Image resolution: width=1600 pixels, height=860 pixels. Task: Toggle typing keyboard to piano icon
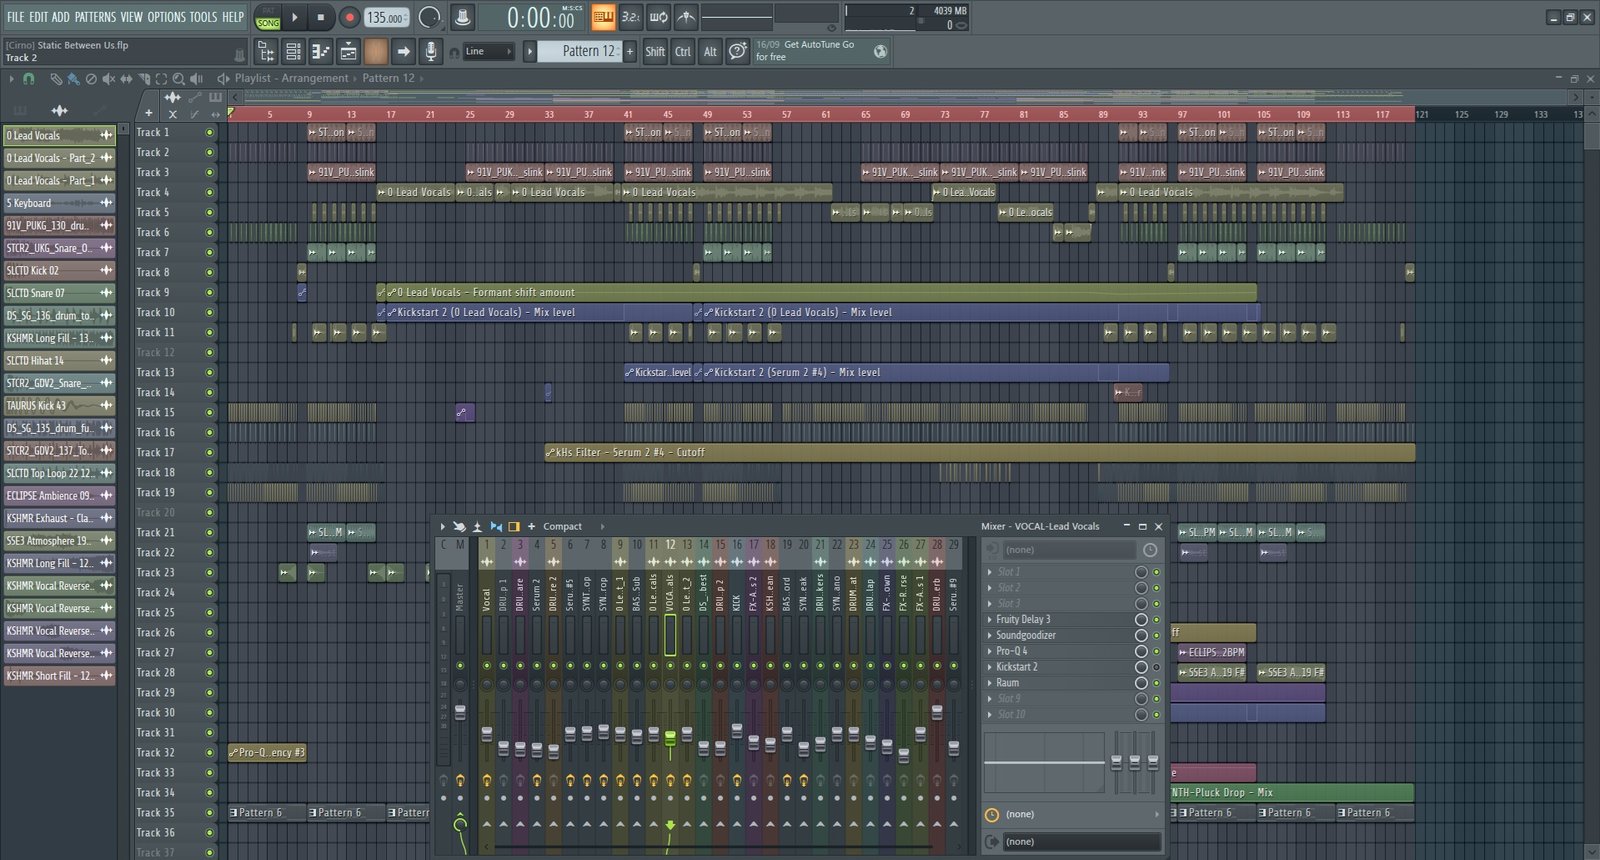pyautogui.click(x=603, y=17)
